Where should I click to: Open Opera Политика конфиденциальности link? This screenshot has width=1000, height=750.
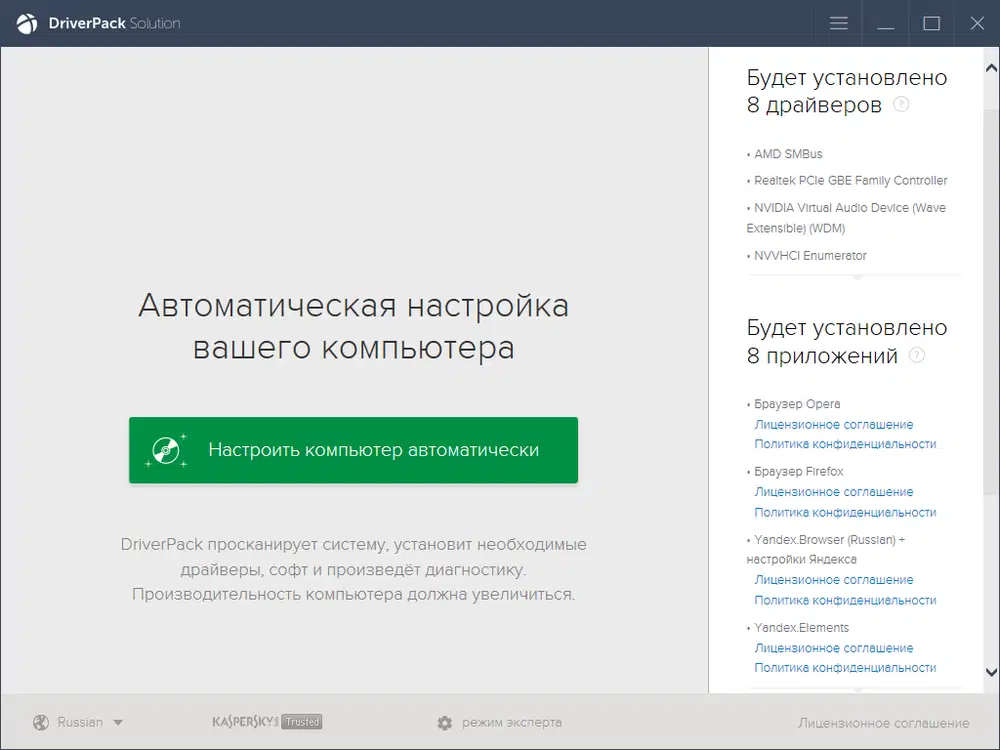click(x=845, y=445)
